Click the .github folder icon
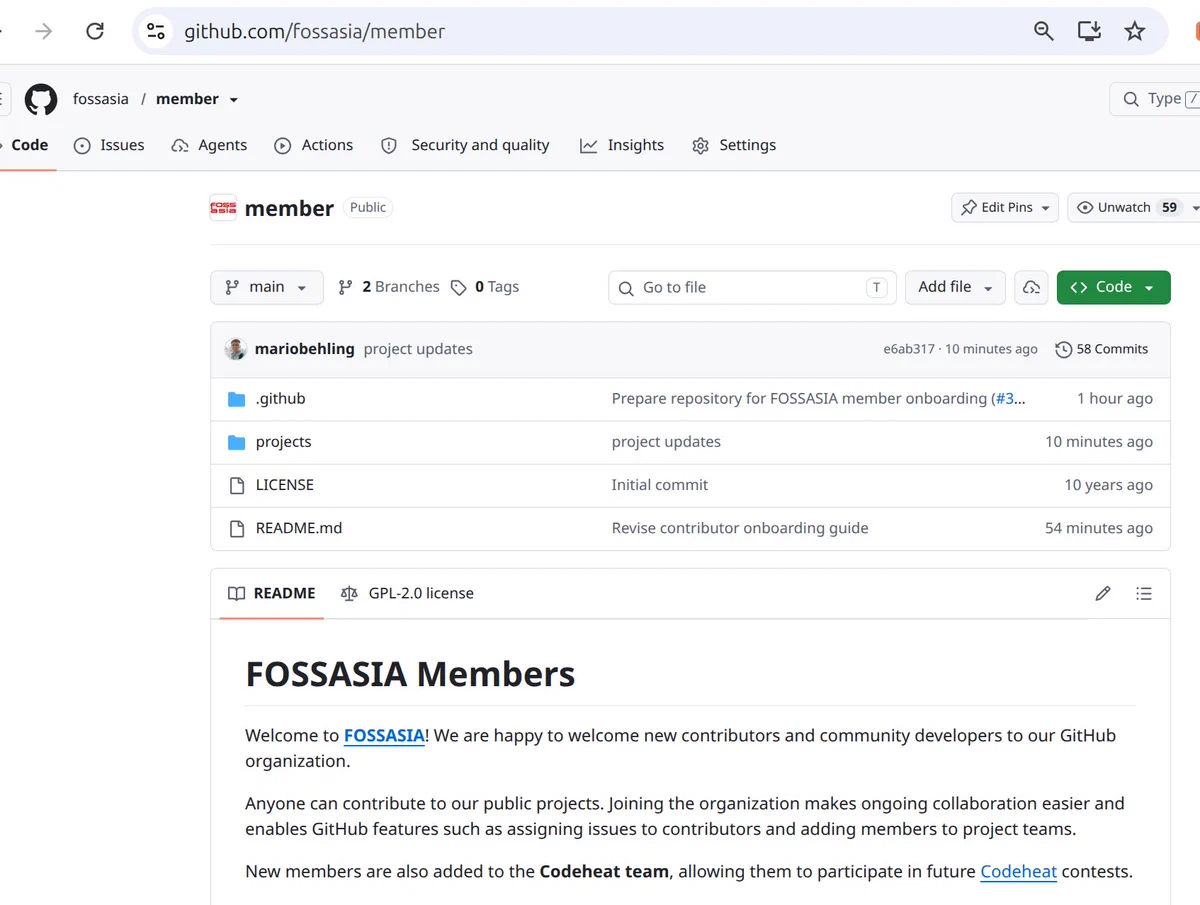 pyautogui.click(x=237, y=399)
